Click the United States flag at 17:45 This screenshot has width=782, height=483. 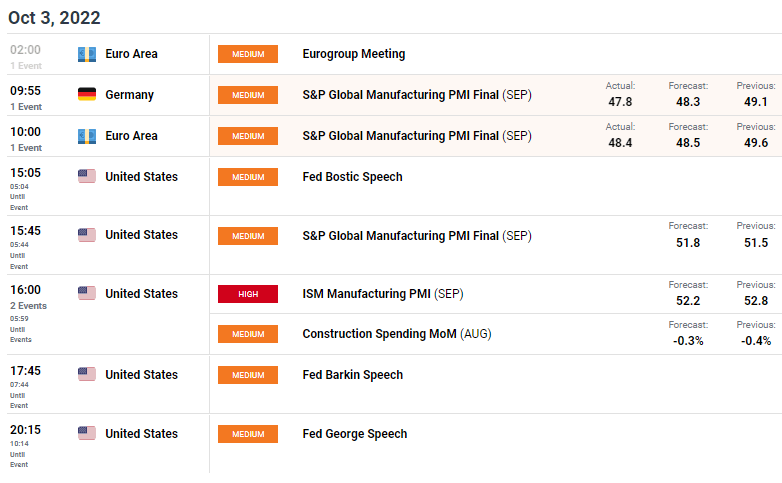[87, 374]
